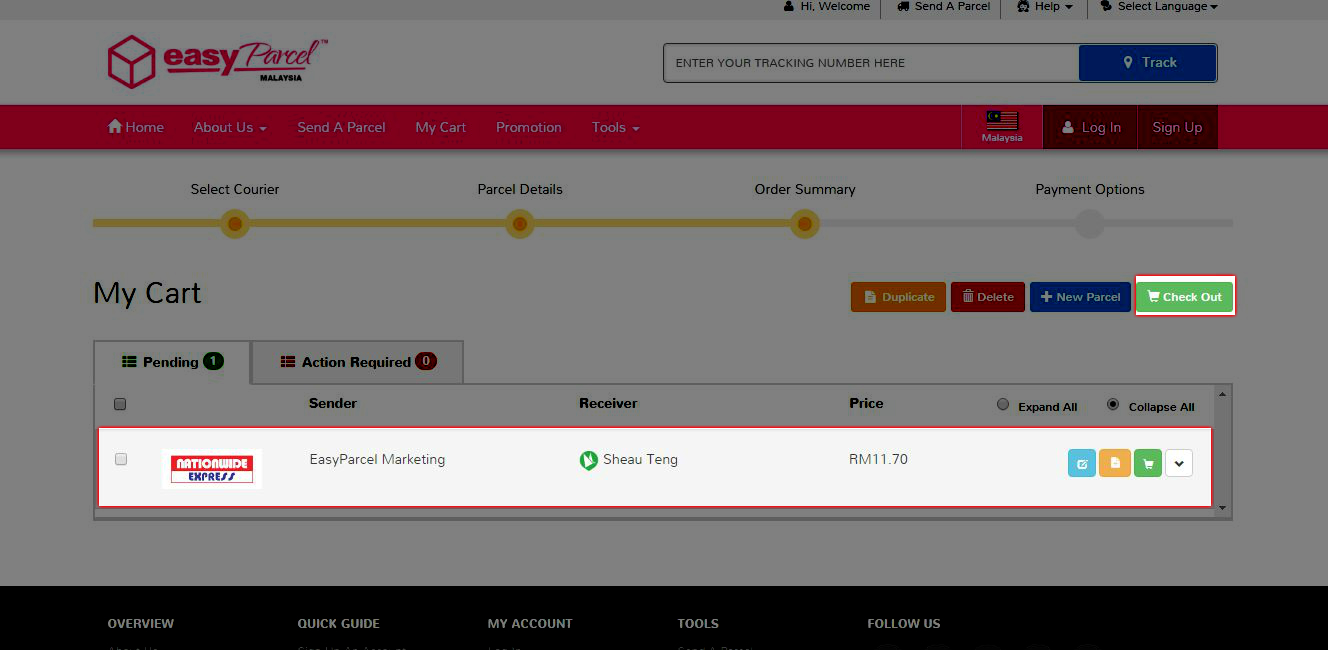Click the green cart icon in parcel row

point(1147,464)
